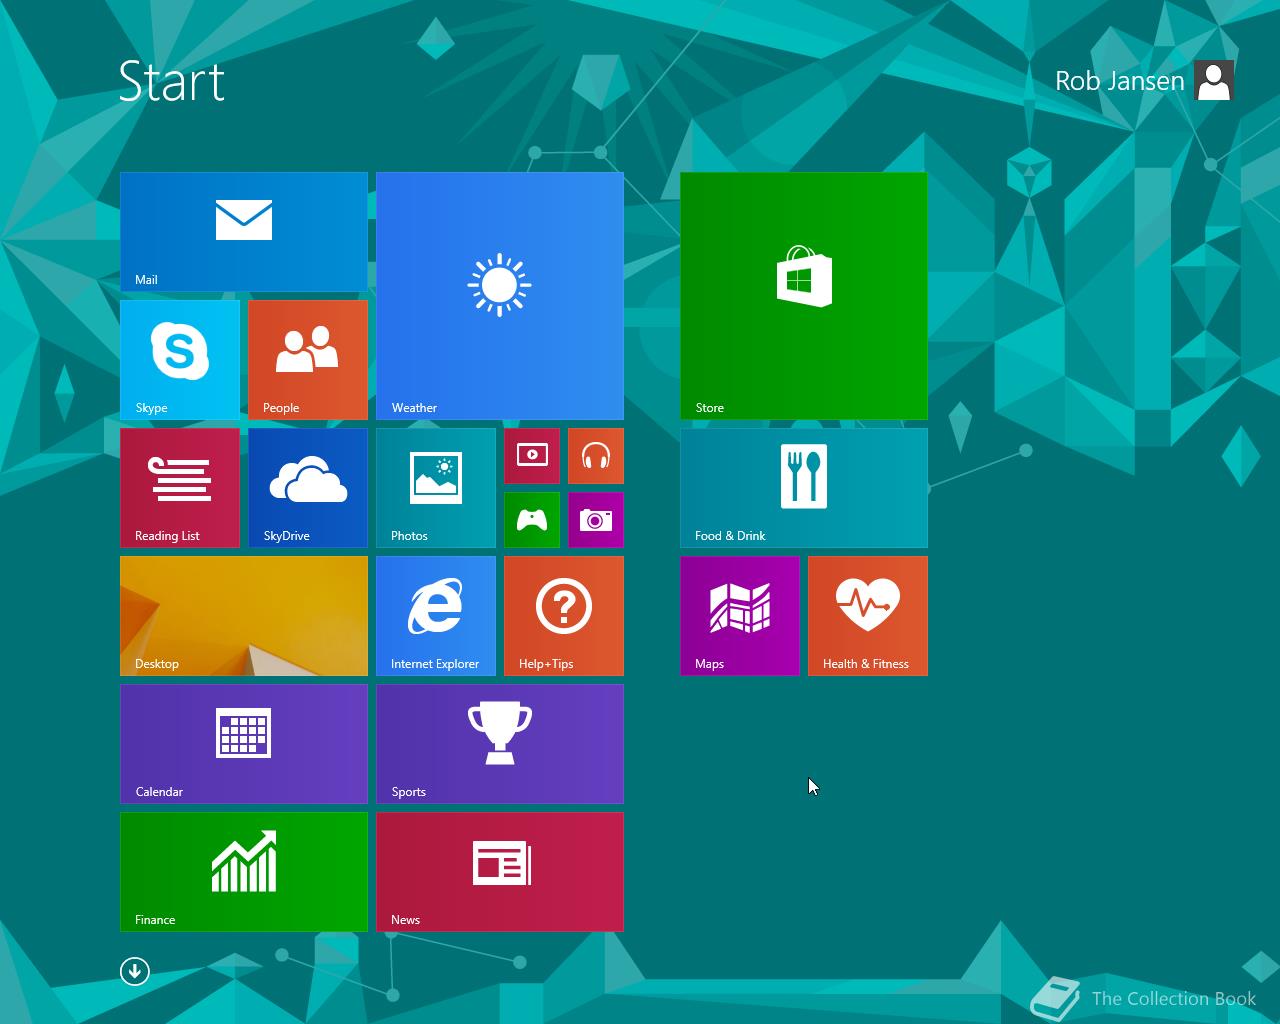Open the small Xbox Games controller tile
Viewport: 1280px width, 1024px height.
pyautogui.click(x=532, y=520)
